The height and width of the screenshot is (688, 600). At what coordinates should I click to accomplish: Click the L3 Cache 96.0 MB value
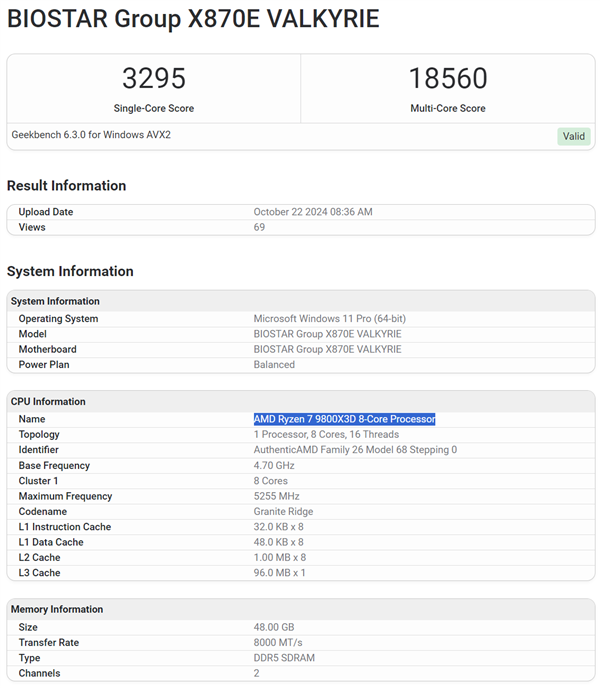[x=280, y=573]
